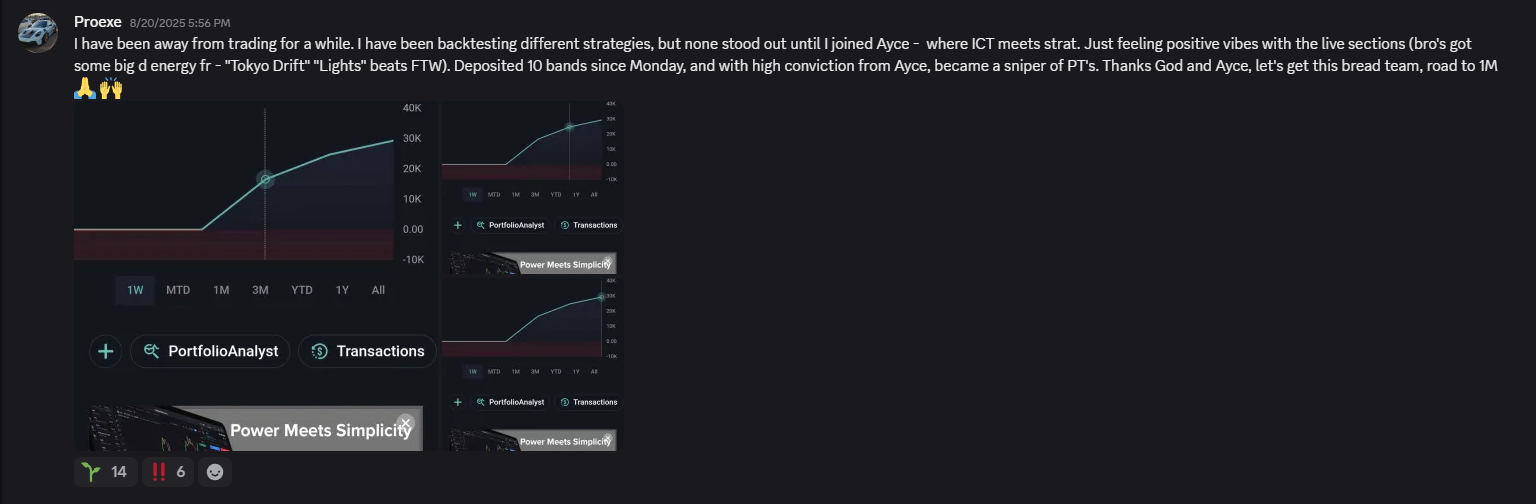Click the highlighted data point on the large chart

pos(265,179)
